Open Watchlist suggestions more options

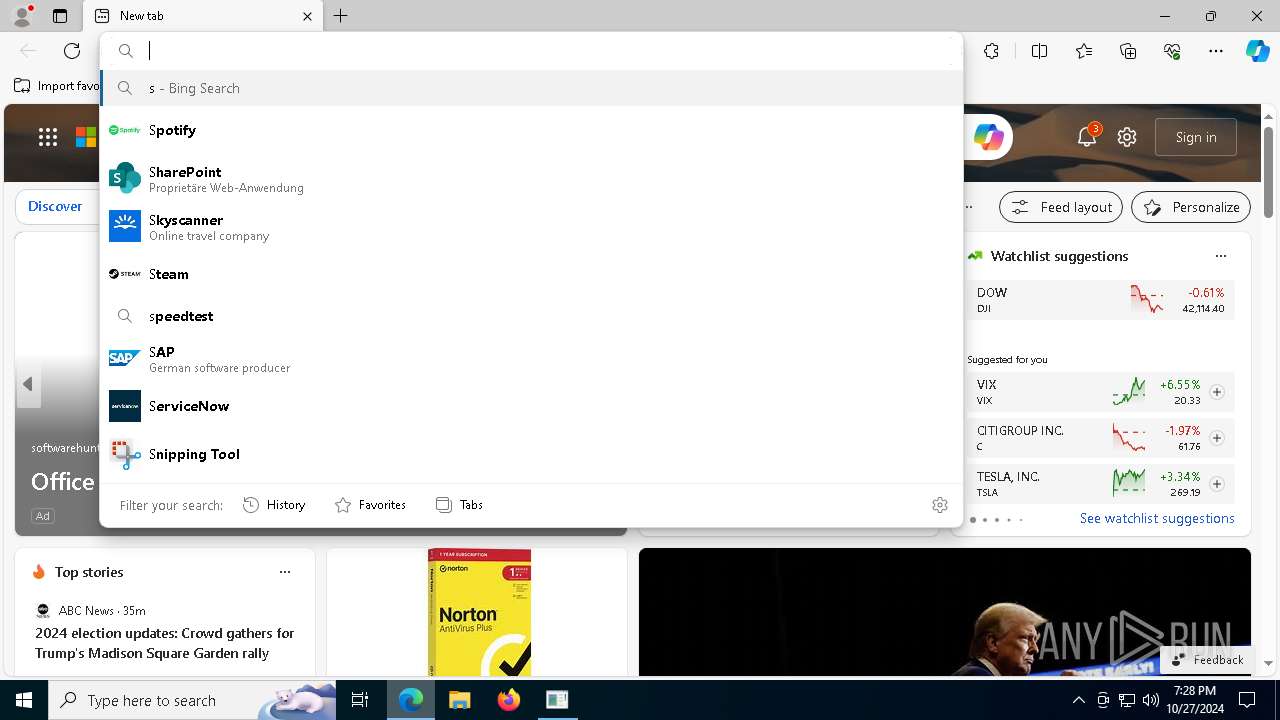pyautogui.click(x=1220, y=256)
